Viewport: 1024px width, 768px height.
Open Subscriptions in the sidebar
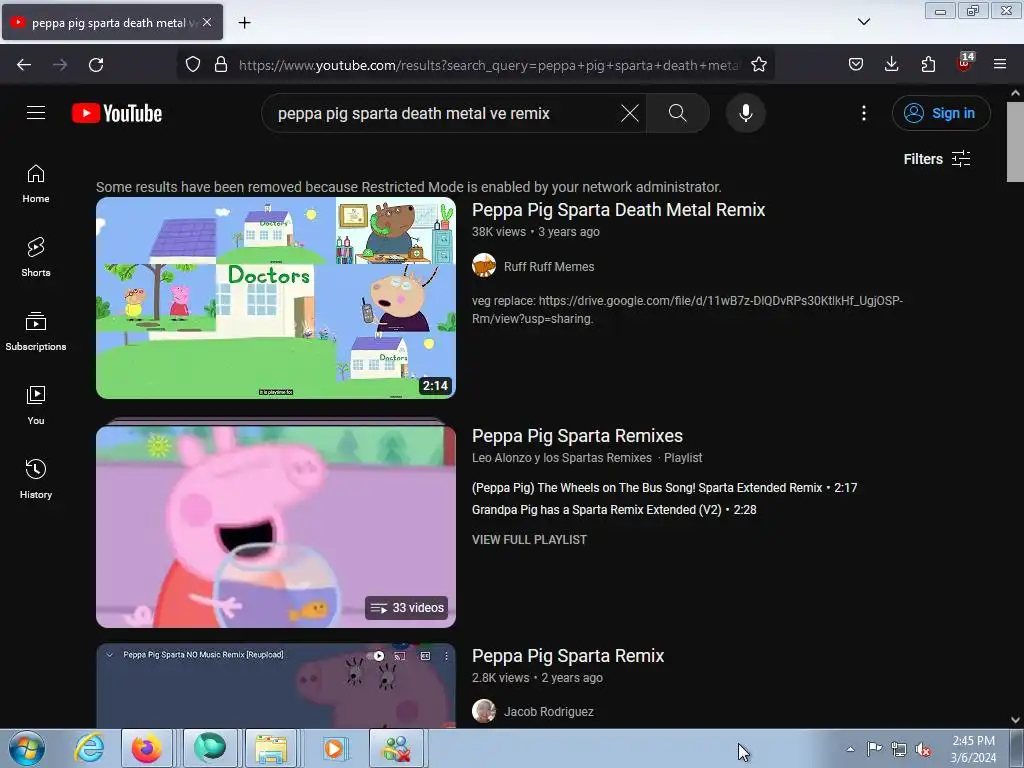pyautogui.click(x=36, y=331)
